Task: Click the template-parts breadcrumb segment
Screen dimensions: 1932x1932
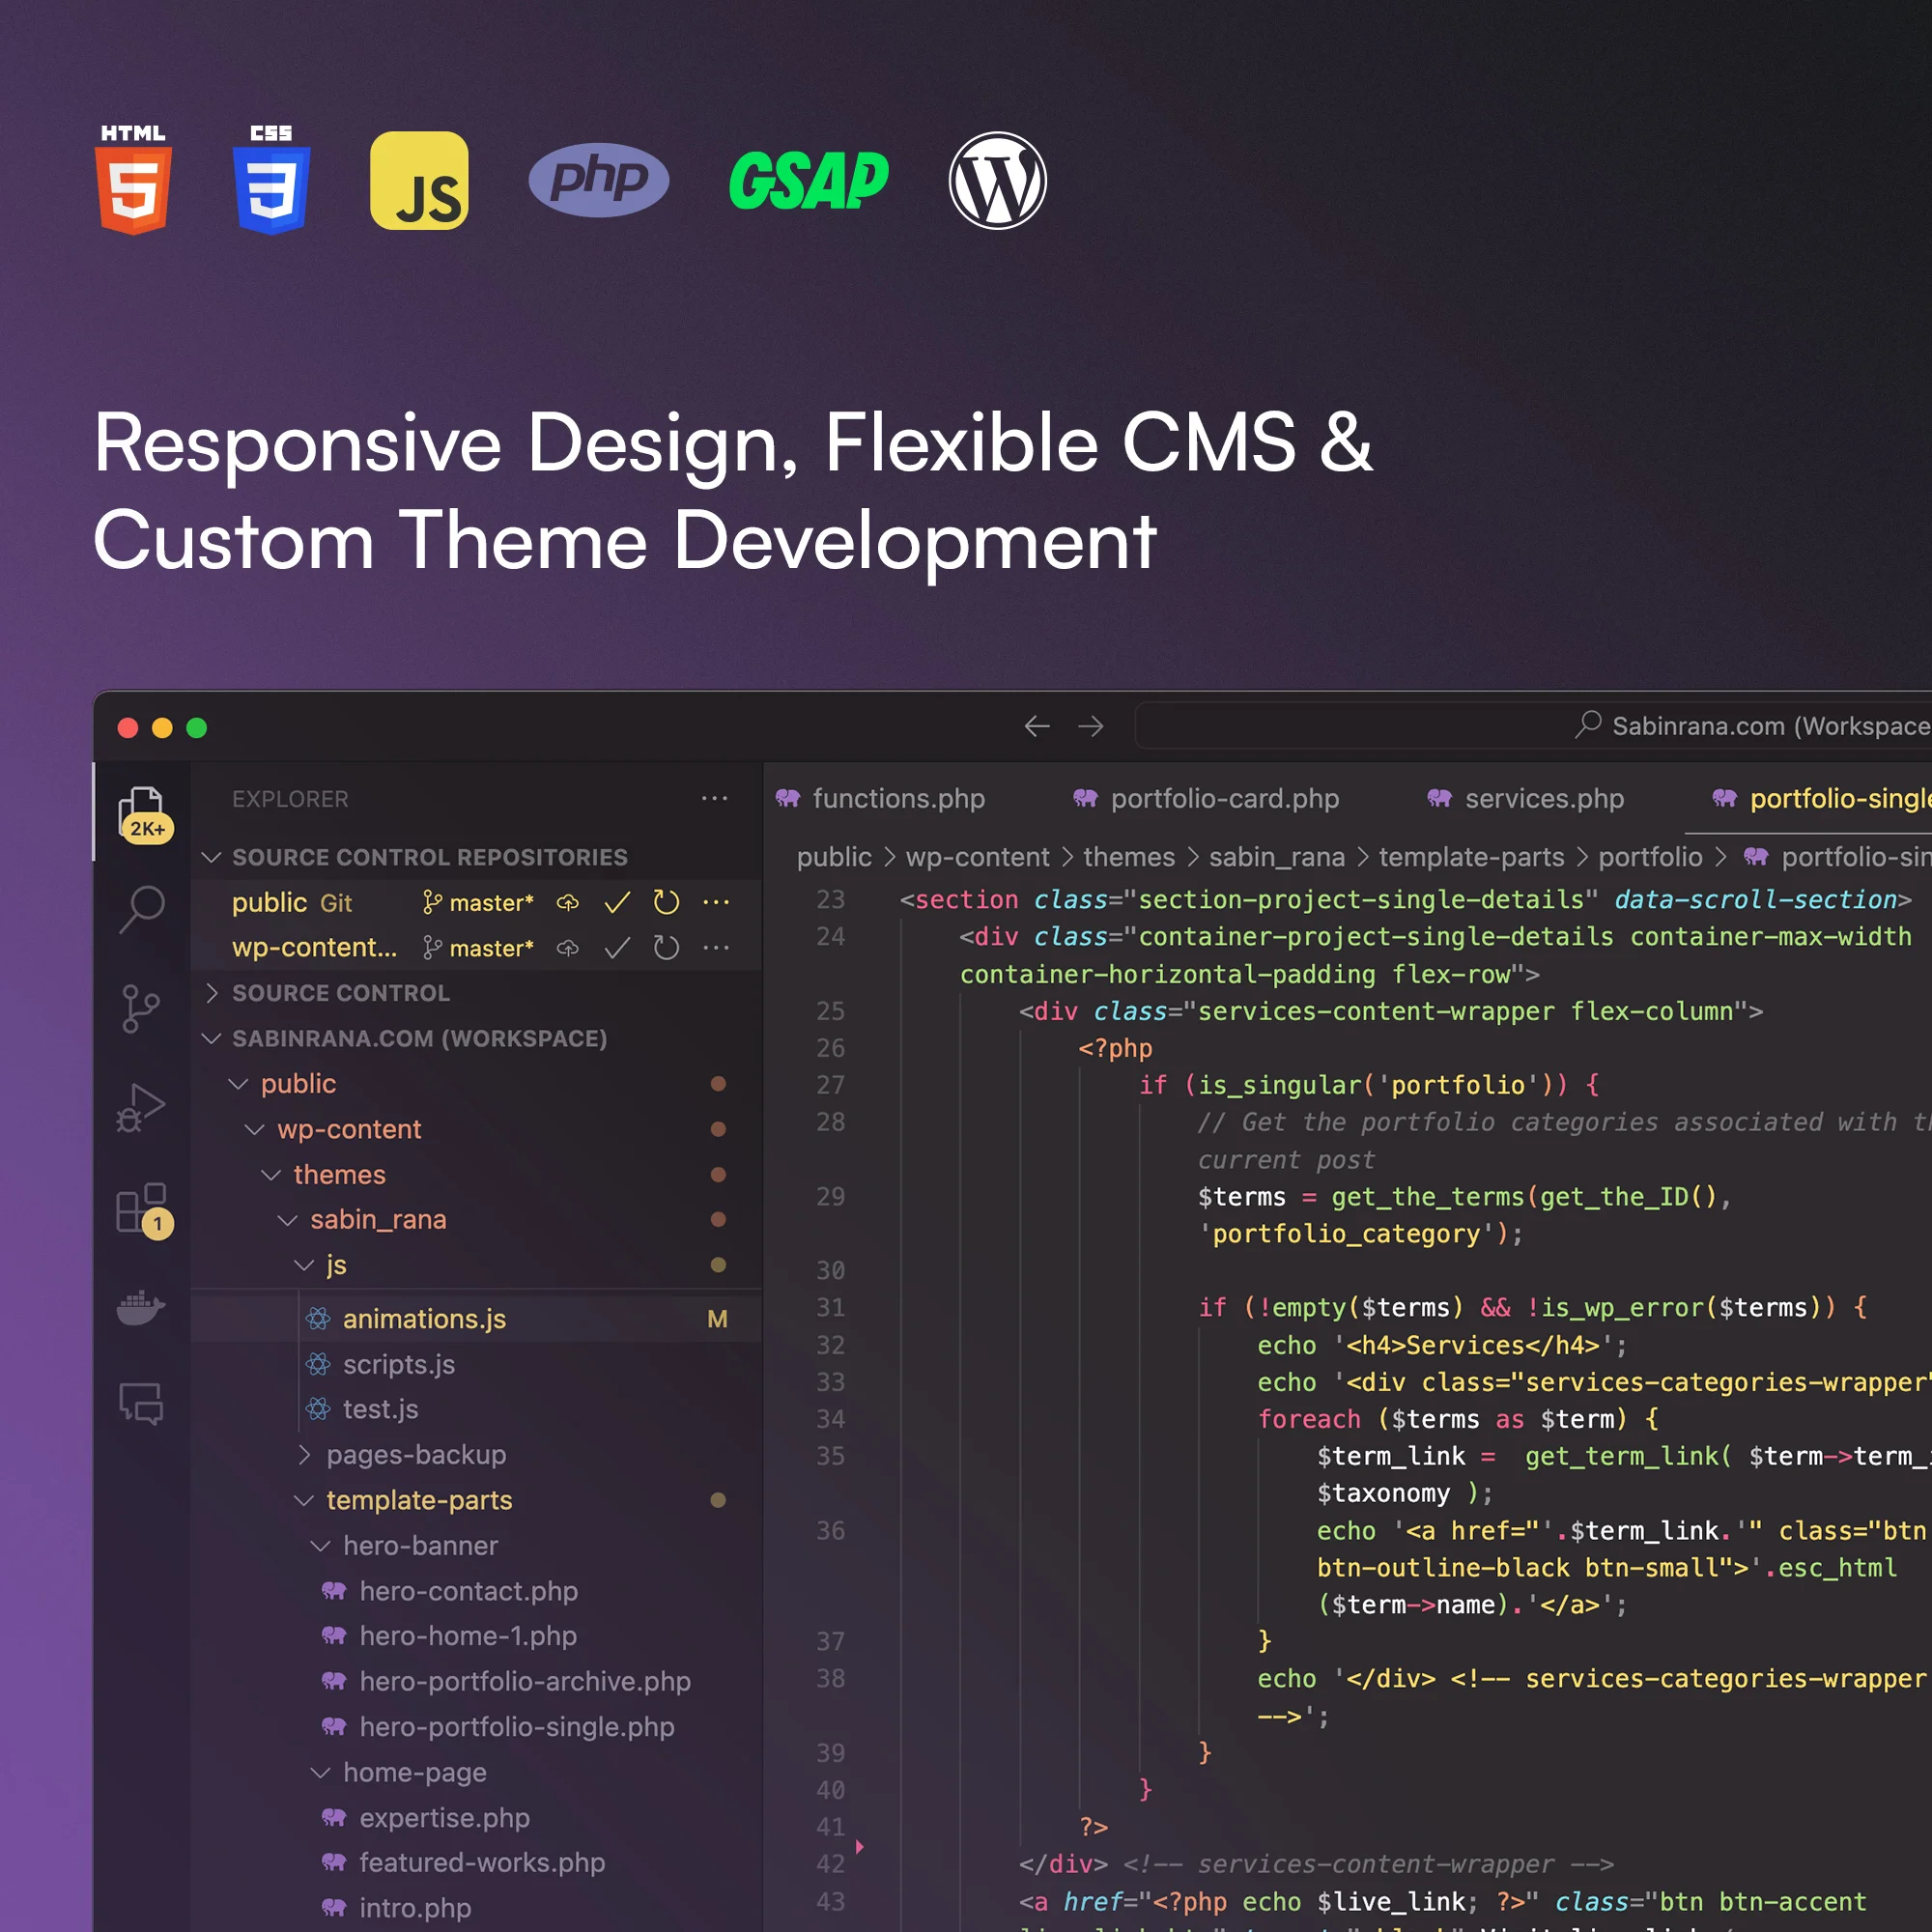Action: 1471,857
